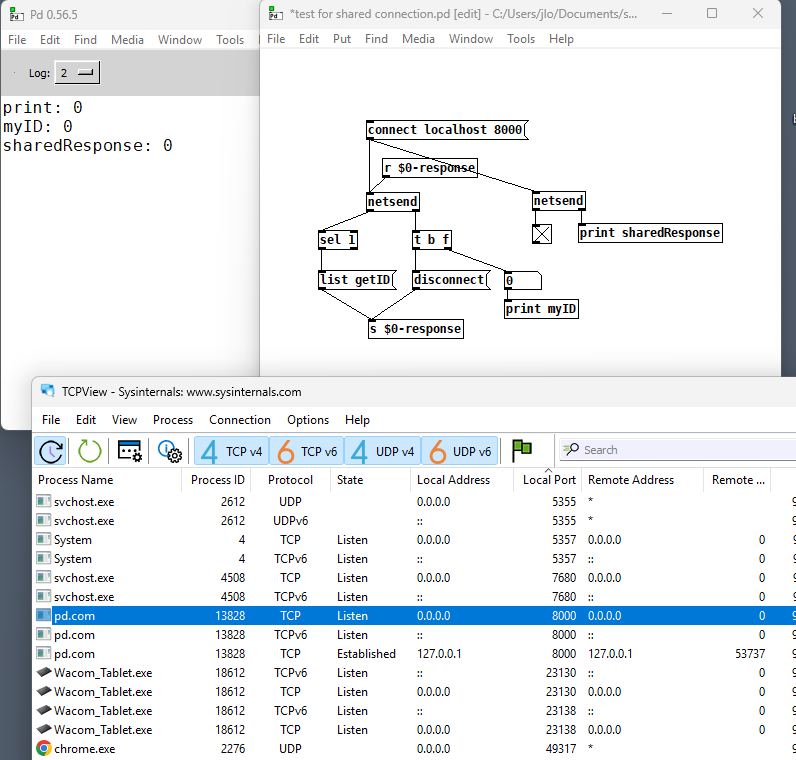Click the number message box containing 0
796x760 pixels.
point(523,280)
